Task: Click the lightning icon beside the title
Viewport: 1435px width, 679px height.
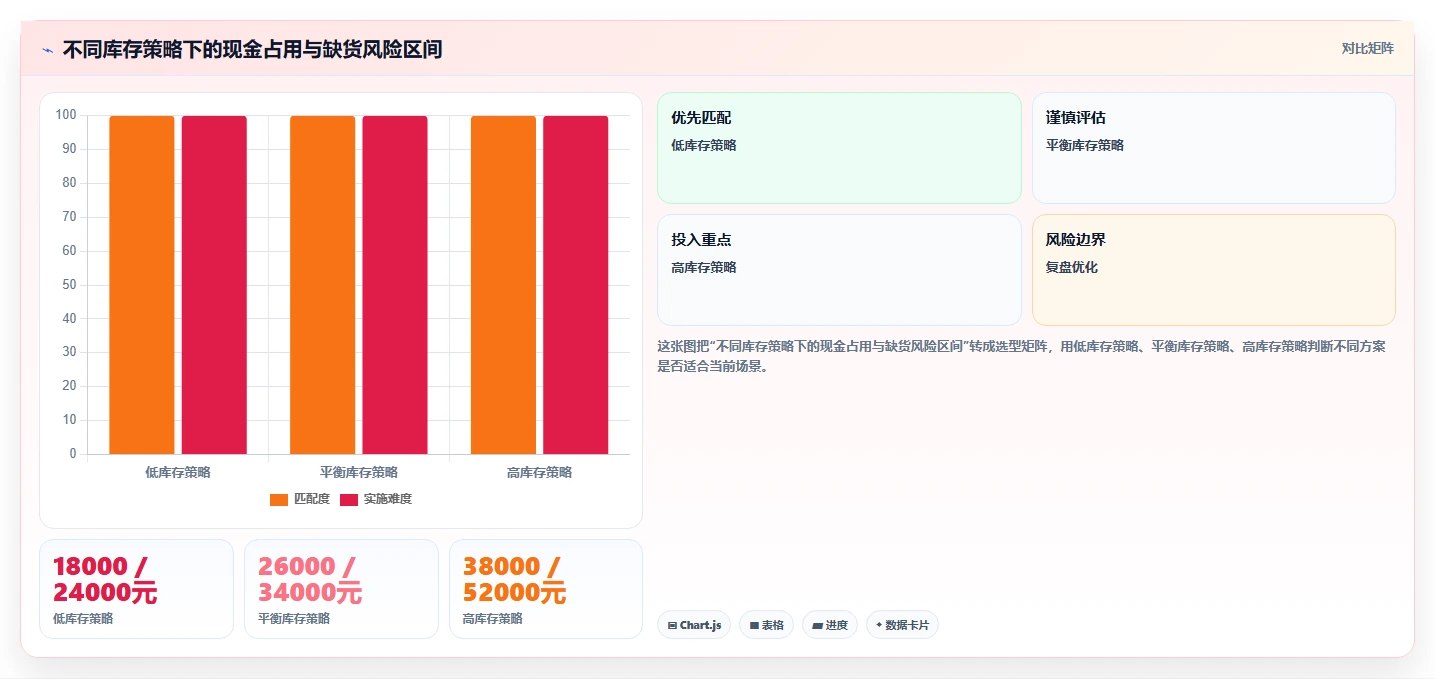Action: pos(47,49)
